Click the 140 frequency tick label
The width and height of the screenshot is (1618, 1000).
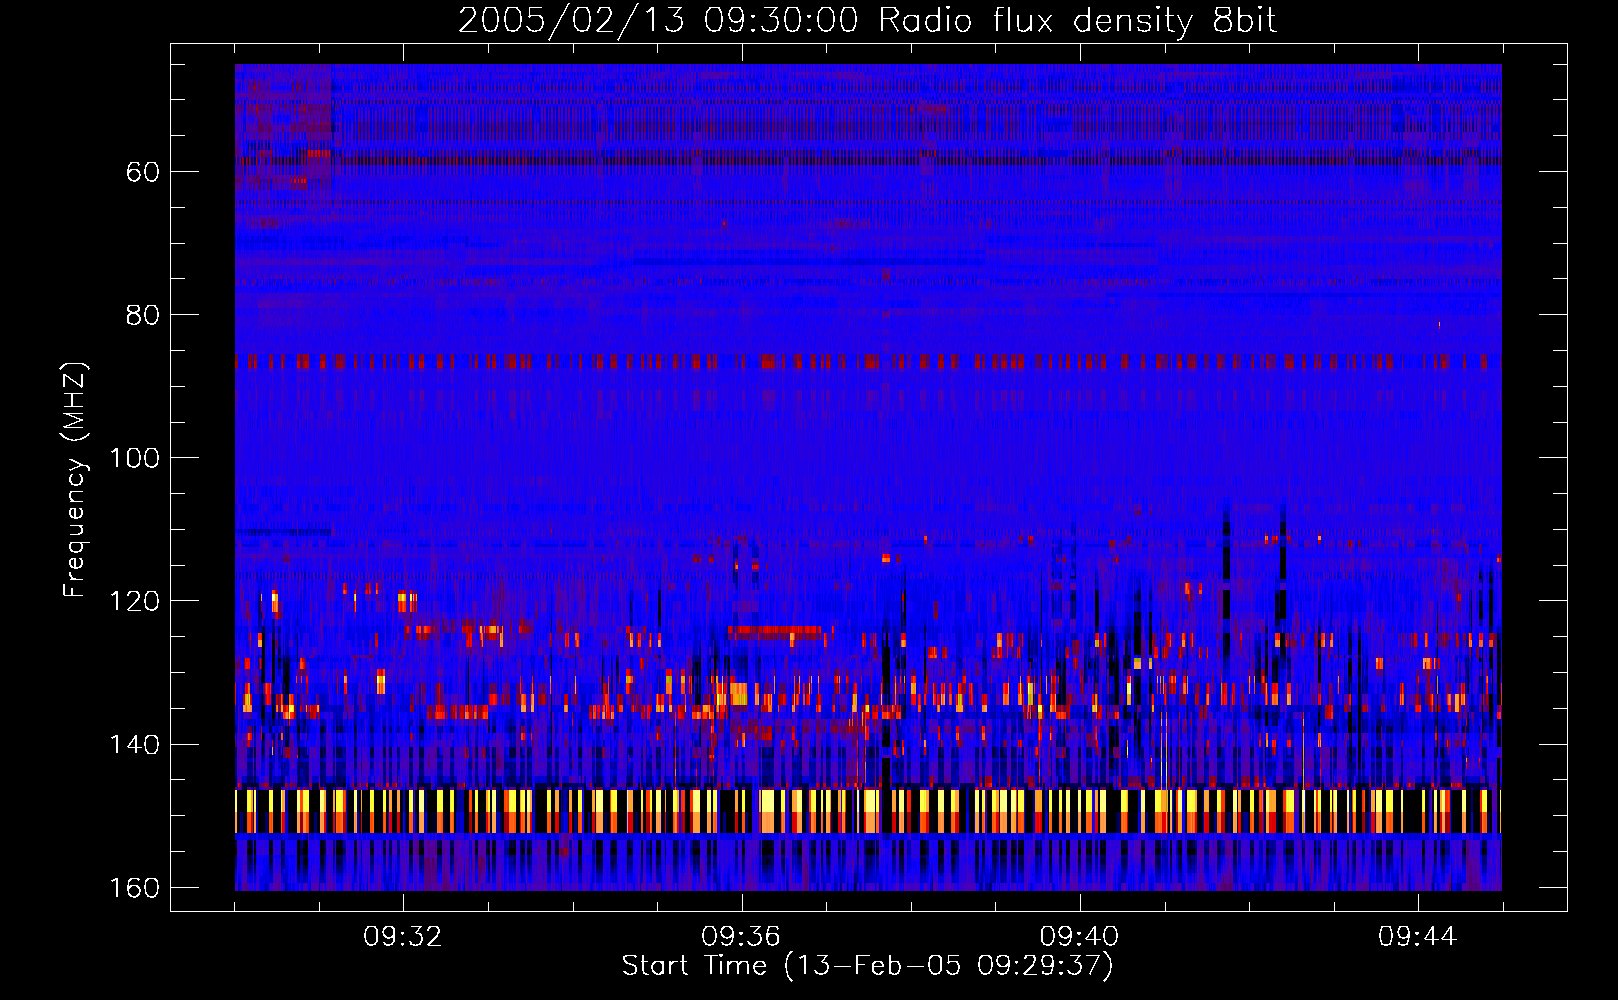[134, 745]
